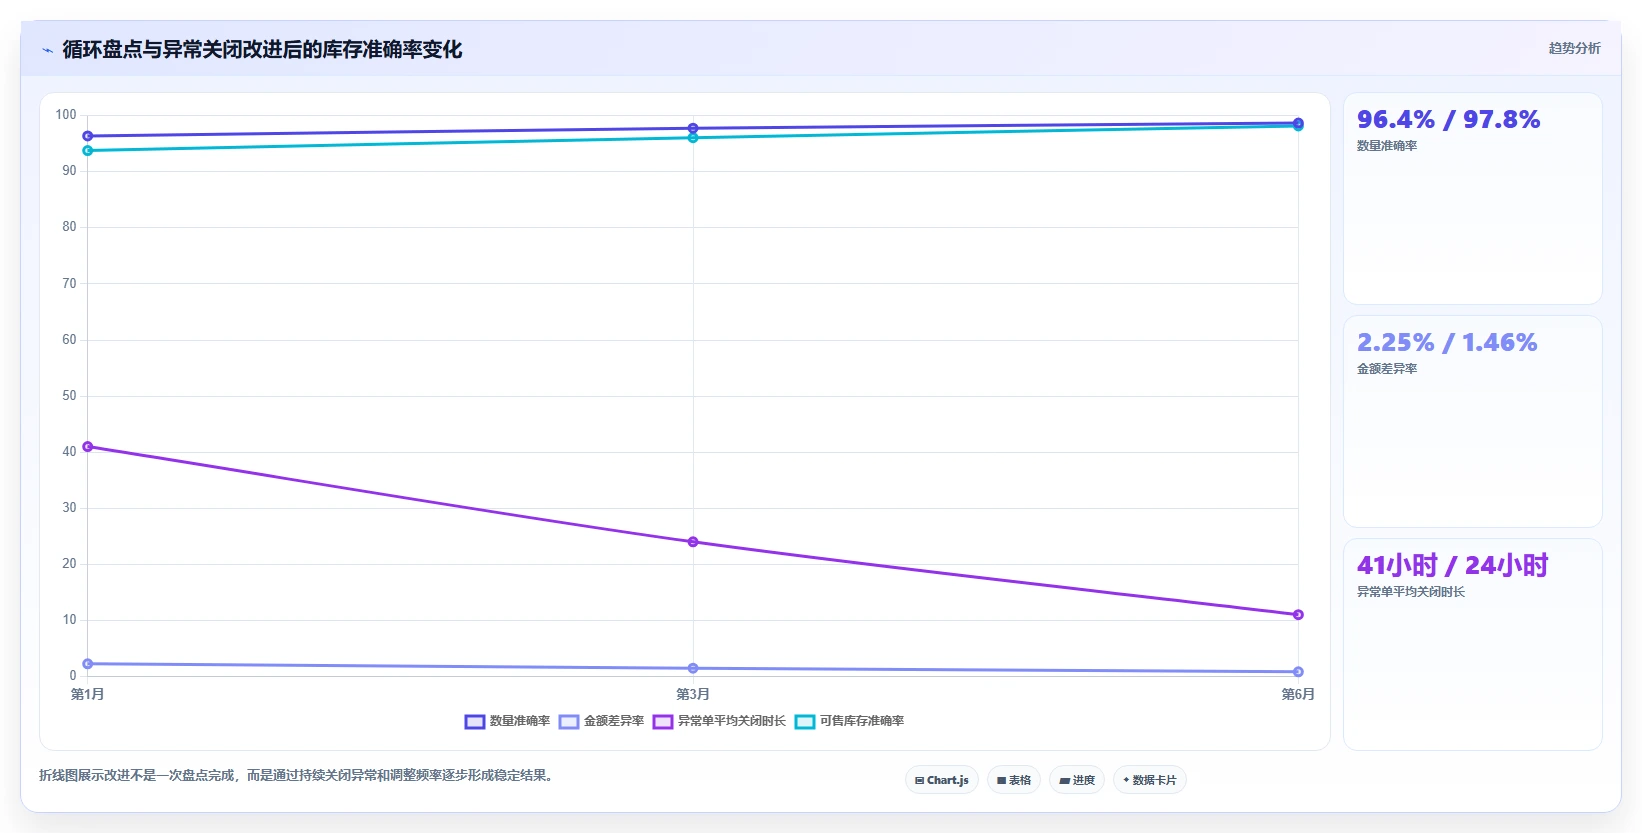Select the 数据卡片 tag

[x=1150, y=780]
